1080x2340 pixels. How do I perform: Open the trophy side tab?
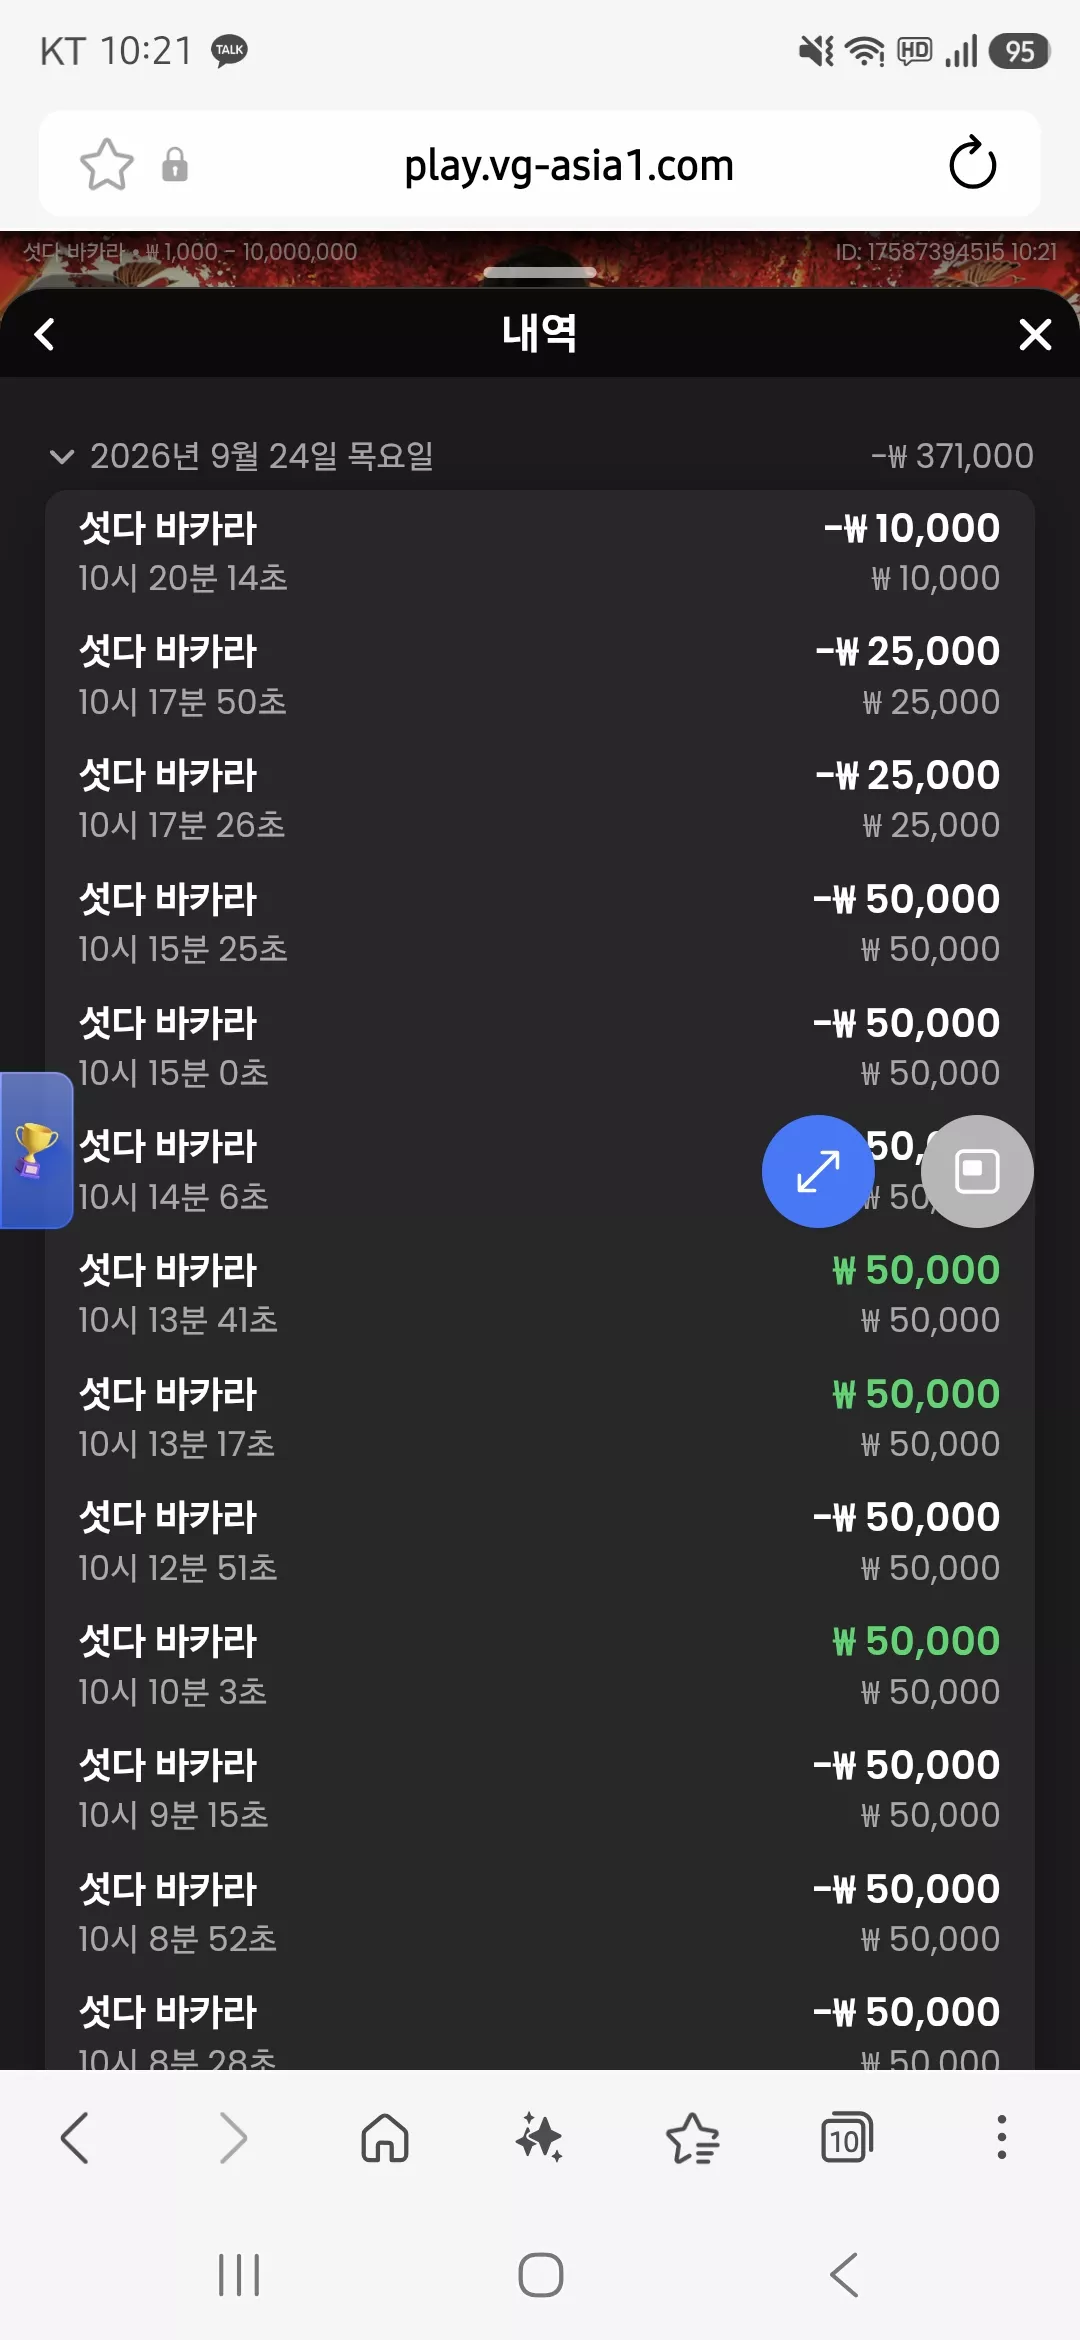(36, 1150)
